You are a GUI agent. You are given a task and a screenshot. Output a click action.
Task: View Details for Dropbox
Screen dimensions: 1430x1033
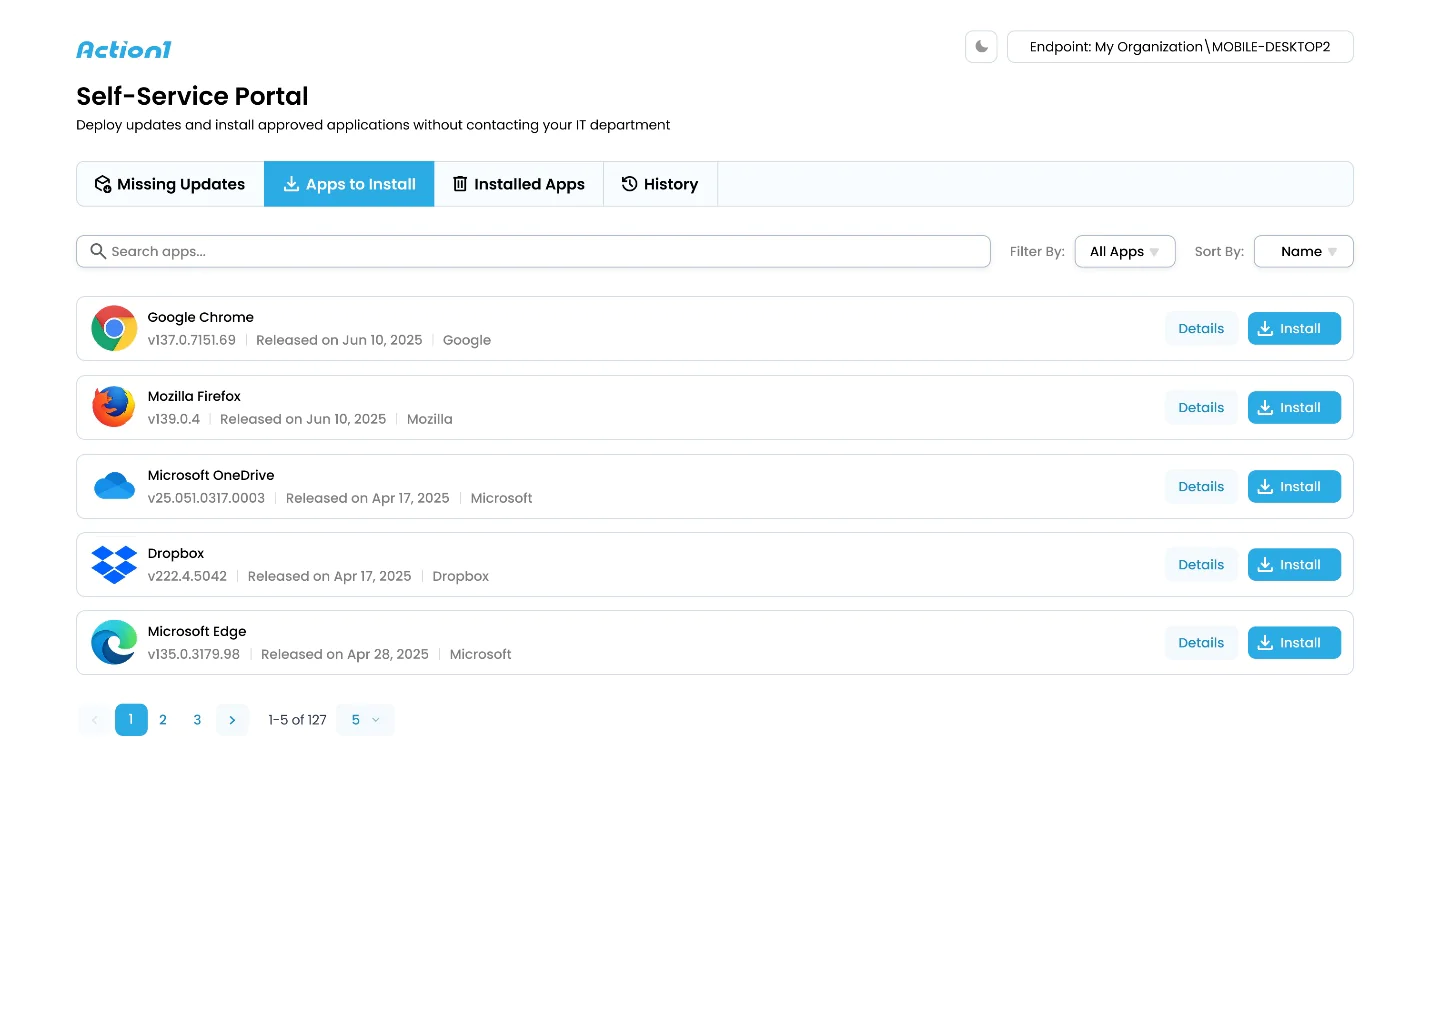point(1200,565)
